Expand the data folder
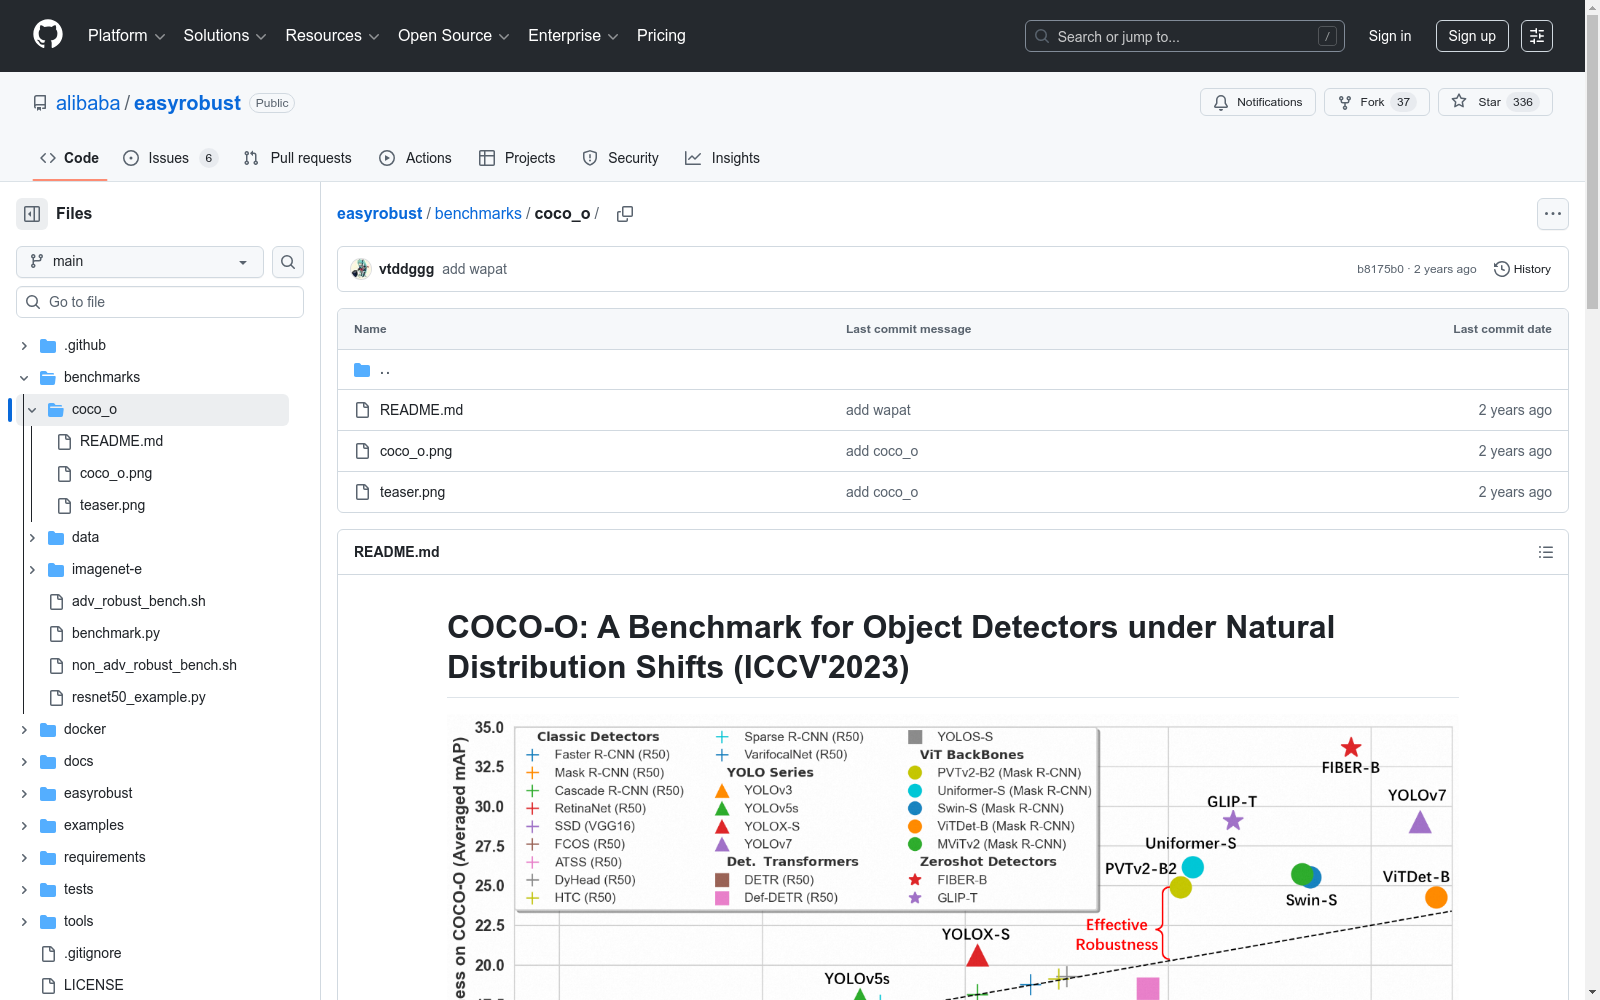The width and height of the screenshot is (1600, 1000). [32, 538]
